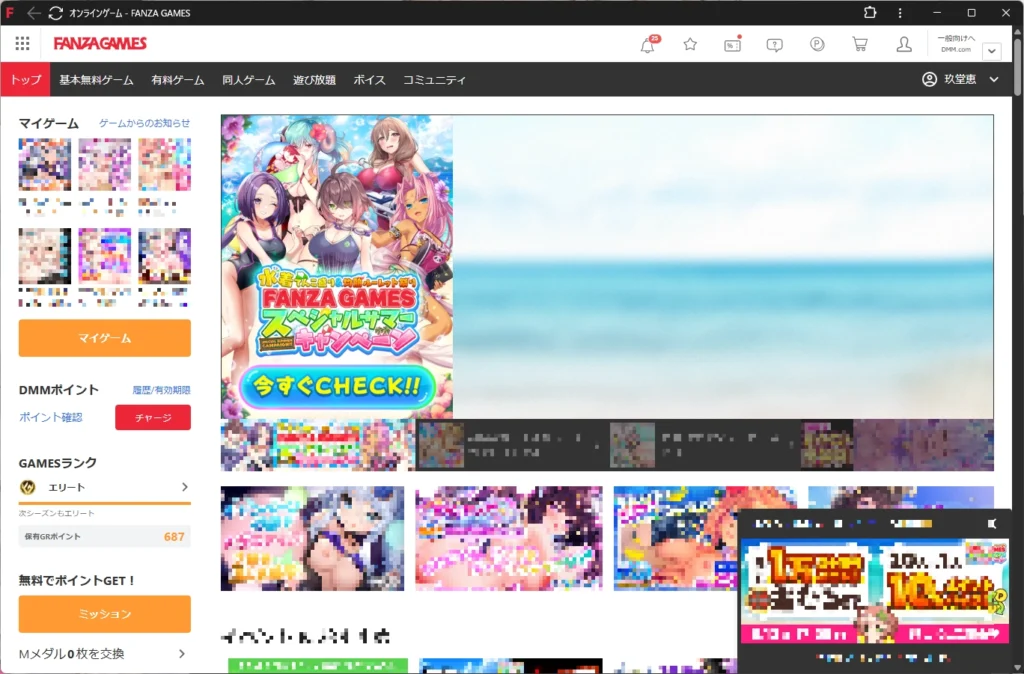Image resolution: width=1024 pixels, height=674 pixels.
Task: Open the 遊び放題 menu
Action: pos(314,80)
